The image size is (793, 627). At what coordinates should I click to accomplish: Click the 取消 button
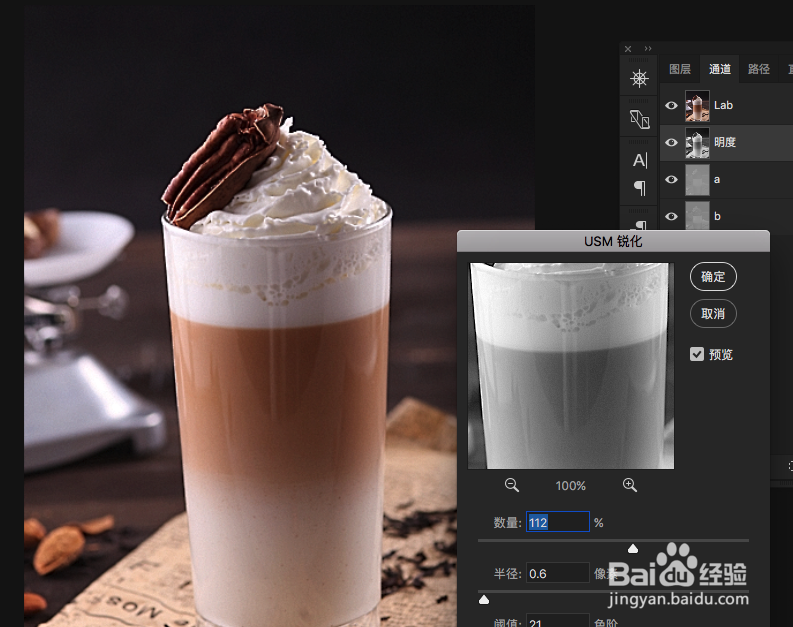tap(713, 314)
